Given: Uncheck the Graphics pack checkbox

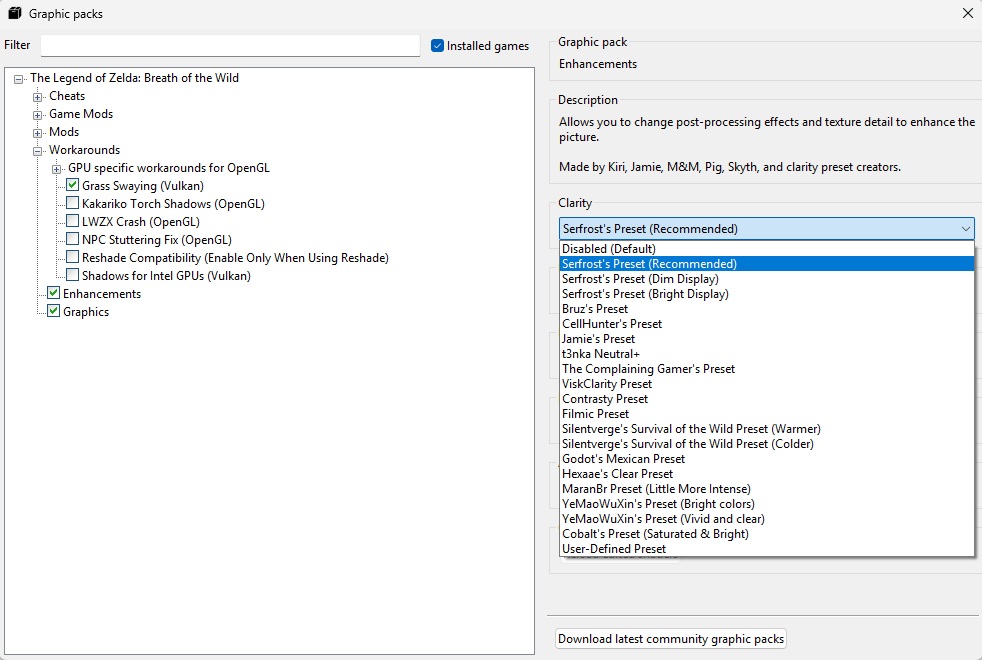Looking at the screenshot, I should pyautogui.click(x=54, y=311).
